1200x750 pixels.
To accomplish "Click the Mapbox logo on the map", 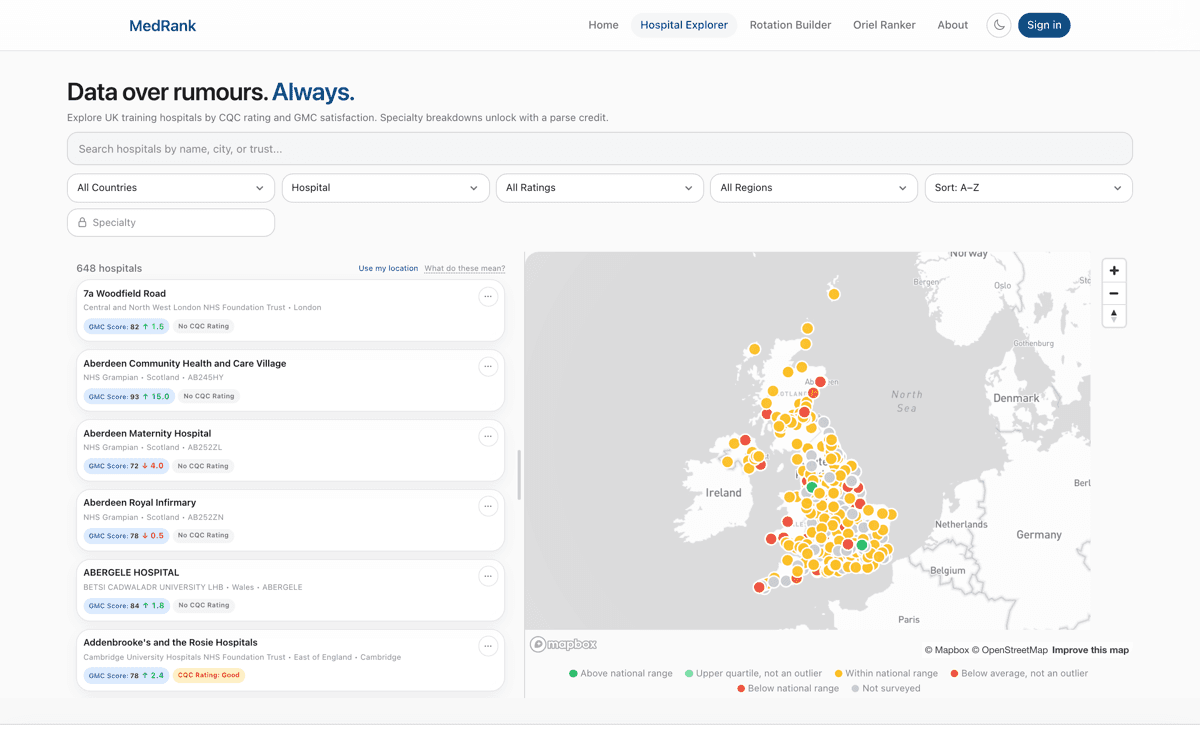I will click(564, 644).
